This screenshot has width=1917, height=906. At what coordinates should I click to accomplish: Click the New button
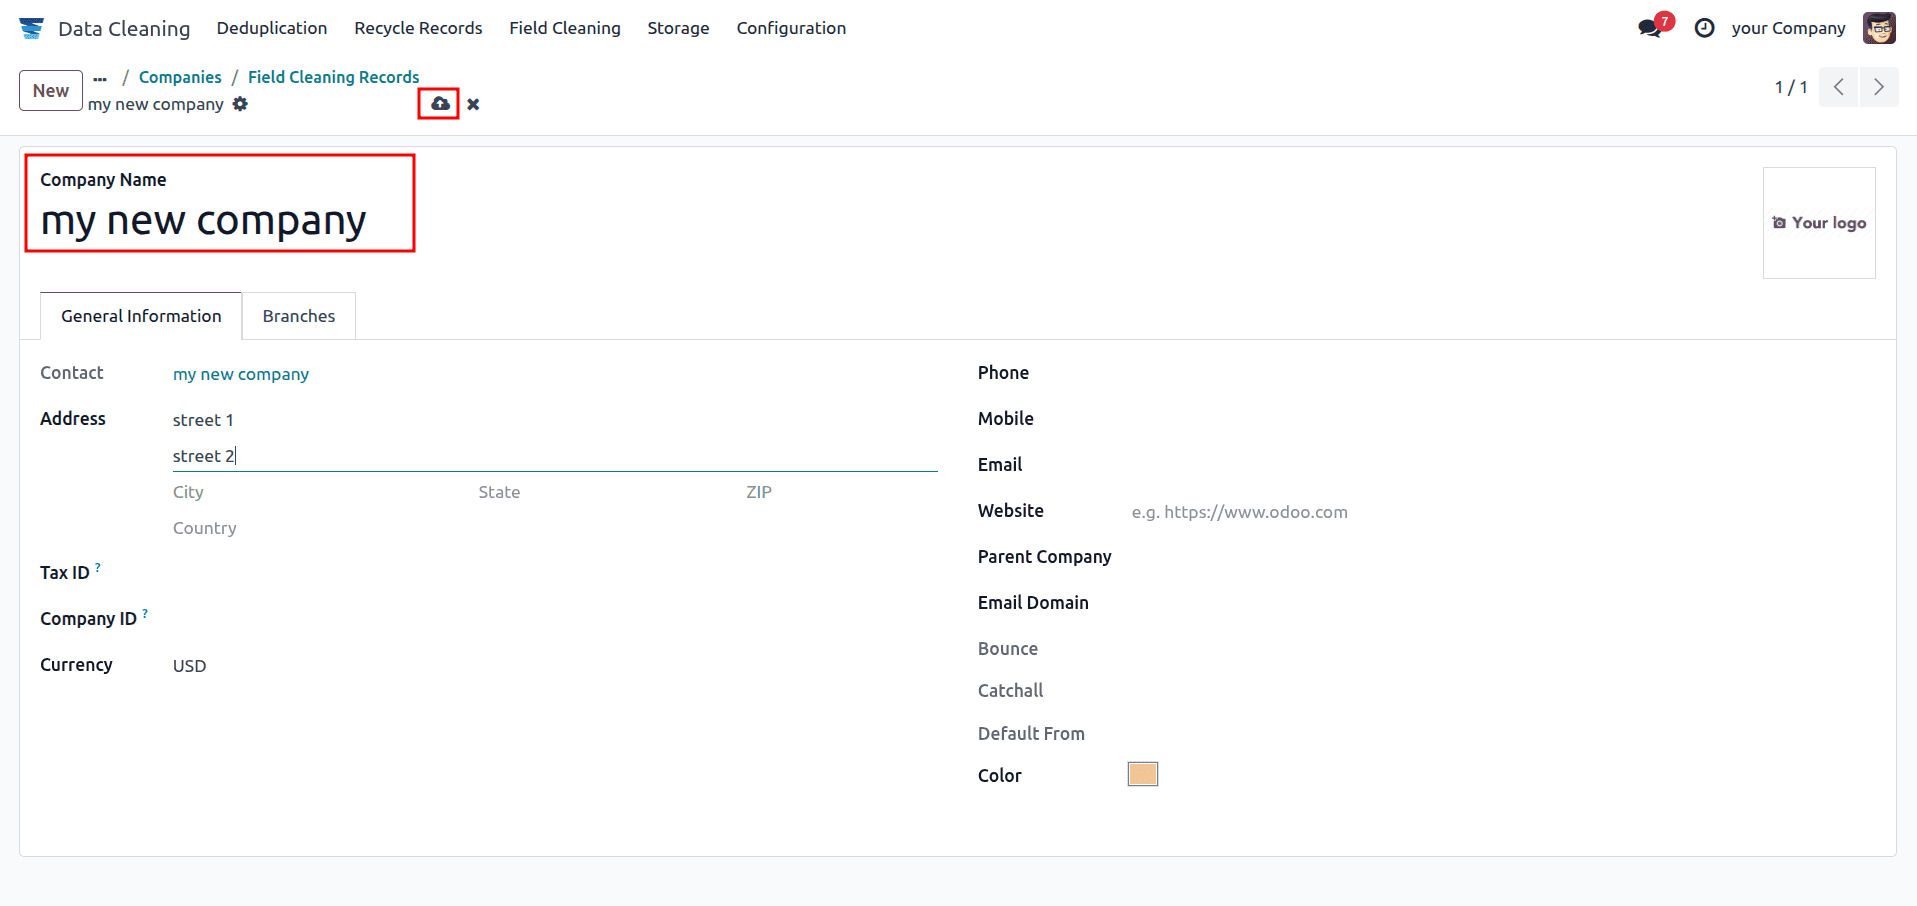click(50, 91)
